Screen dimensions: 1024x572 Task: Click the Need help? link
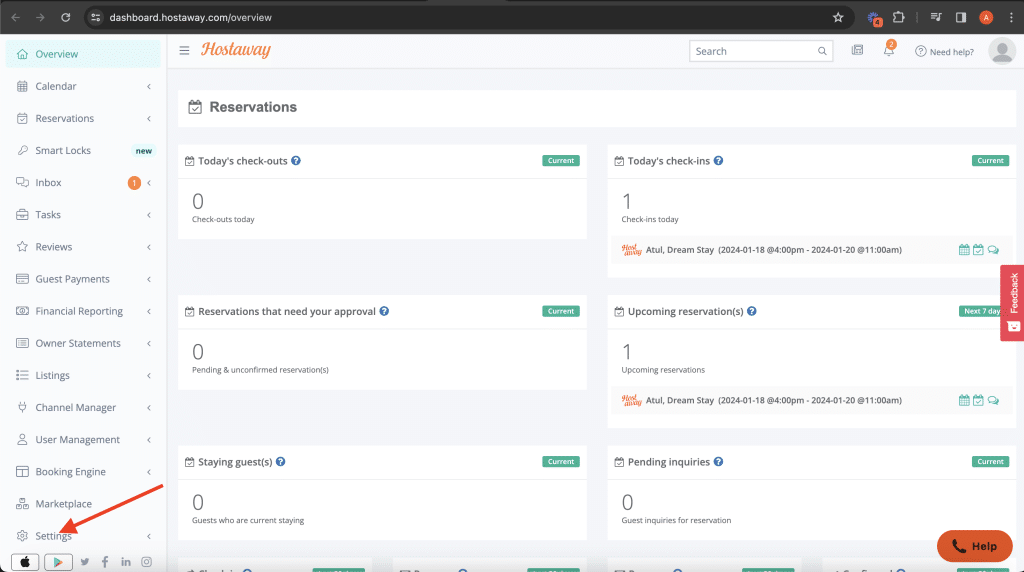(x=944, y=52)
